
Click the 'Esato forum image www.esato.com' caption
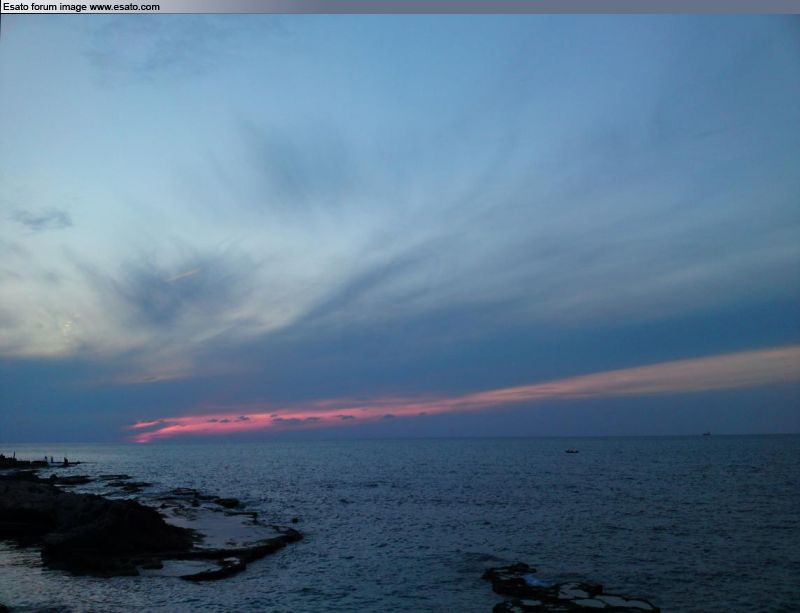point(81,7)
